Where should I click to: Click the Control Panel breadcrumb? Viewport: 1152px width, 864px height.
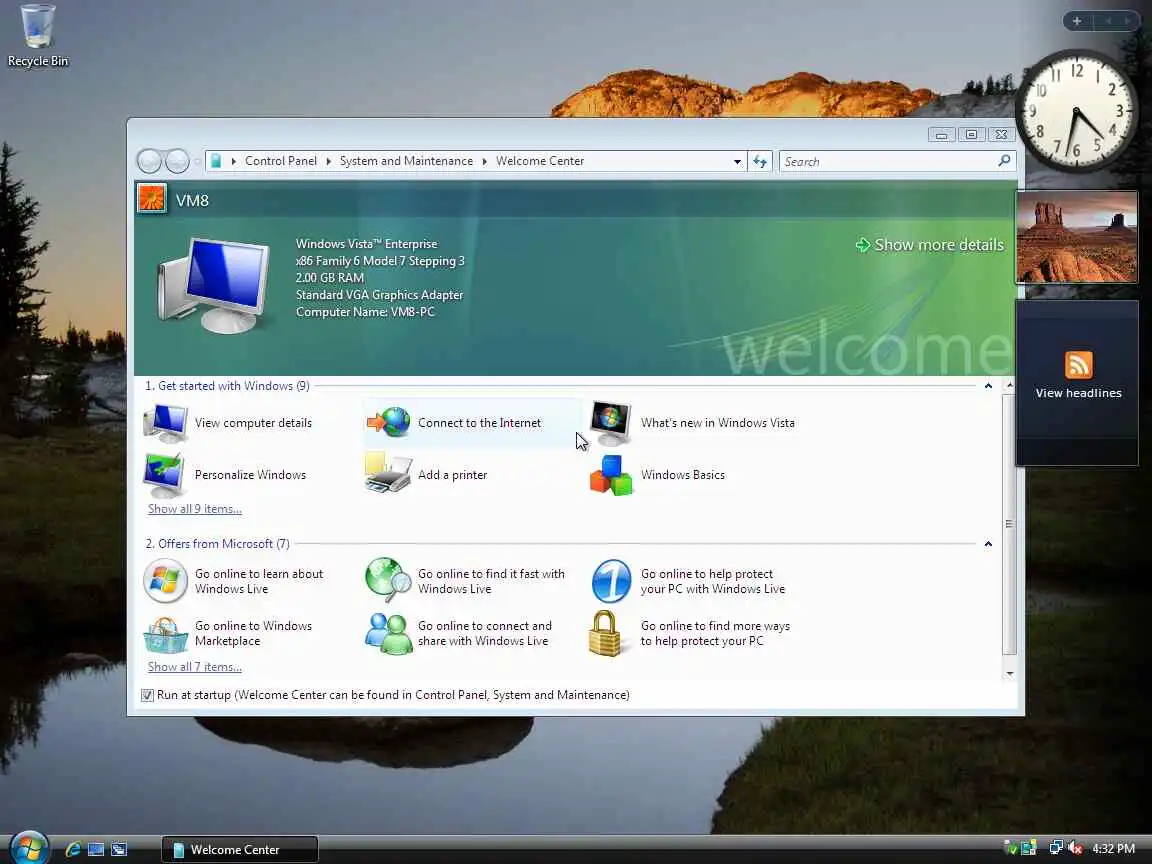281,161
